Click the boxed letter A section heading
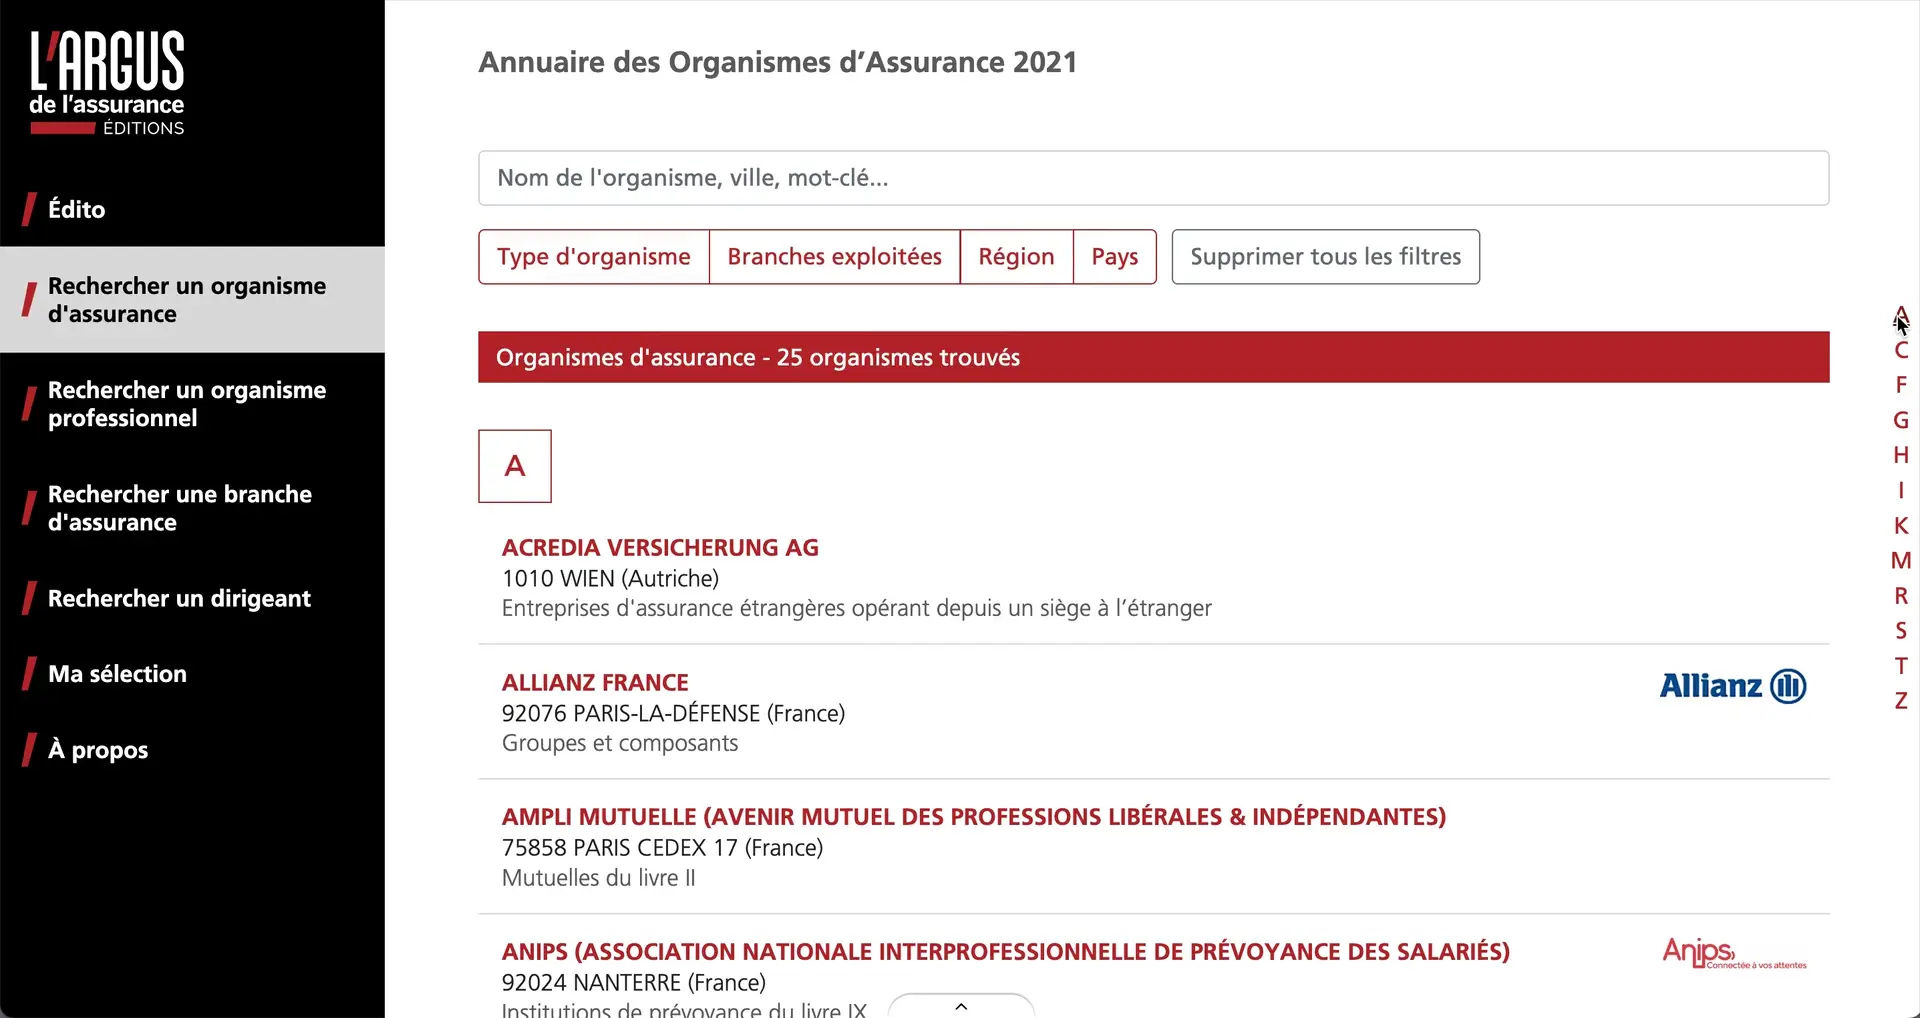Screen dimensions: 1920x1018 point(515,466)
